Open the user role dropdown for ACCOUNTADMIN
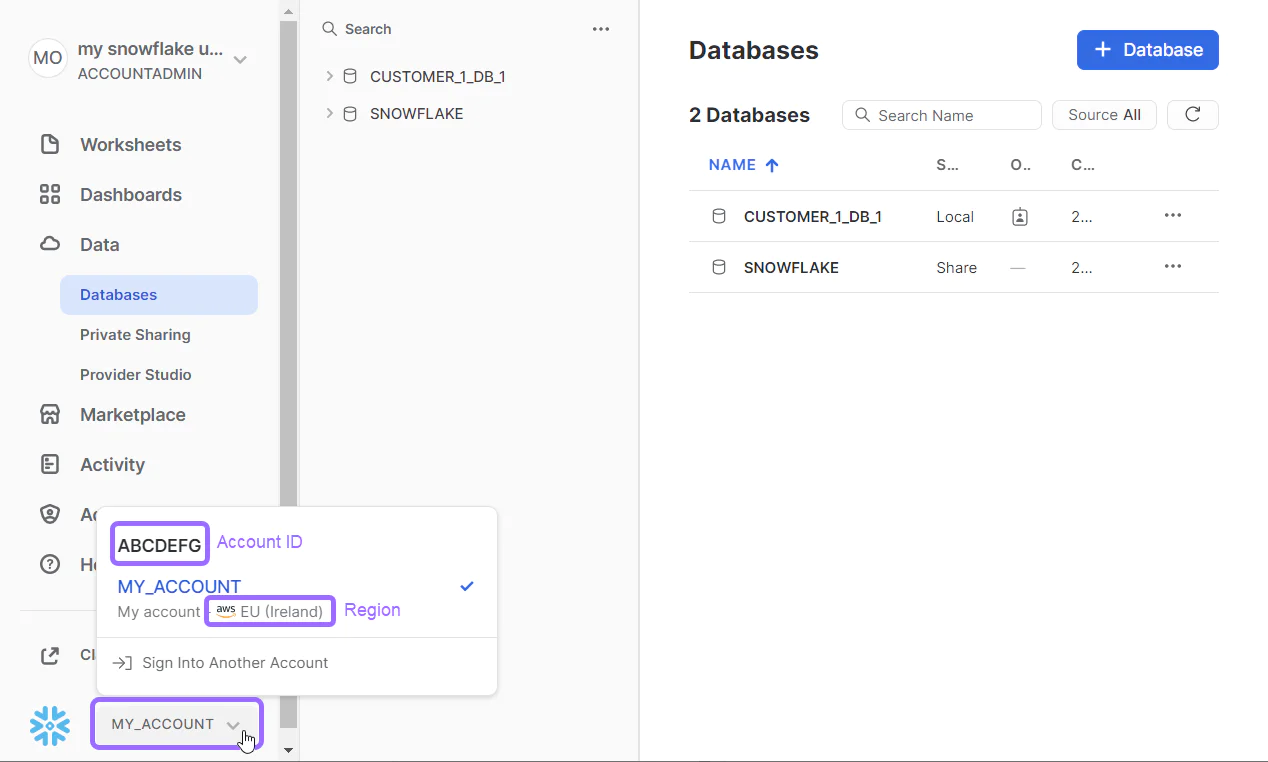Screen dimensions: 1268x762 240,60
